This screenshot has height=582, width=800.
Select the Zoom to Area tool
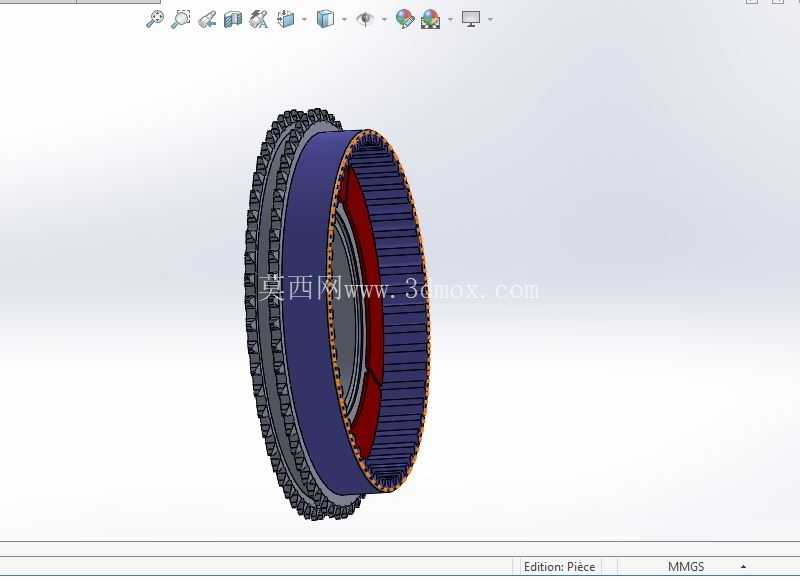tap(181, 19)
